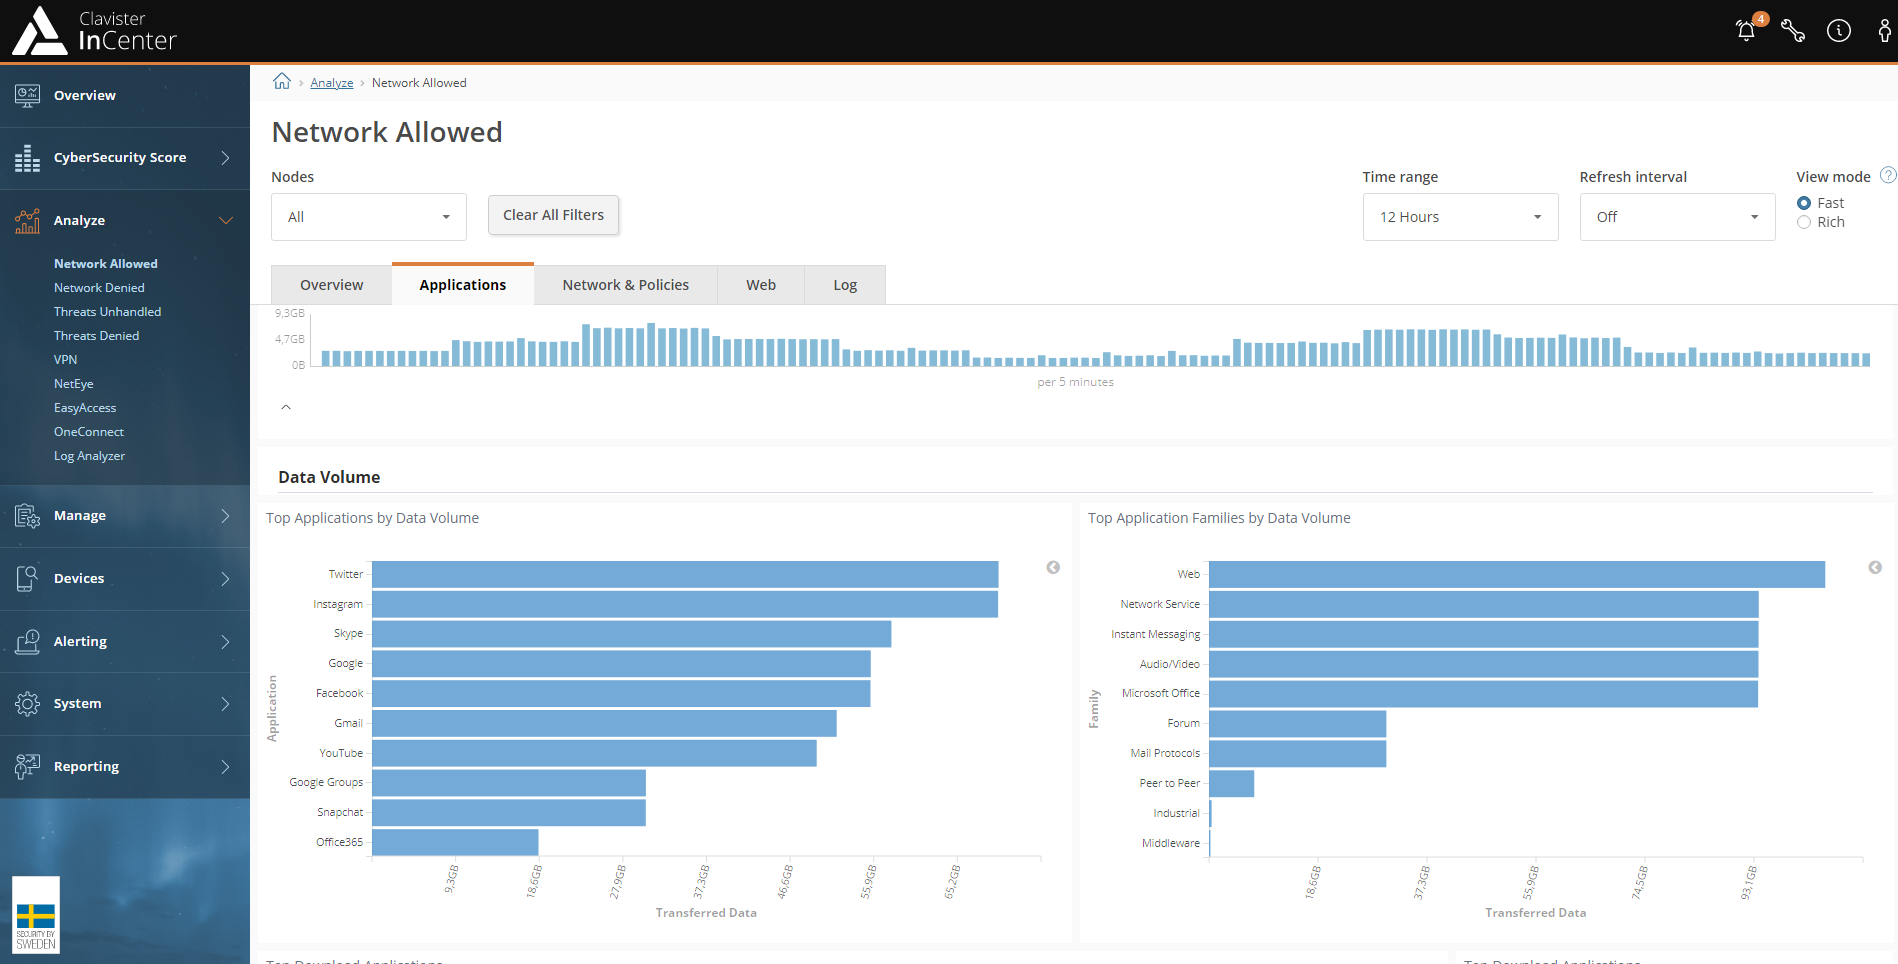Click the Skype data volume bar
Screen dimensions: 1898x964
coord(631,634)
